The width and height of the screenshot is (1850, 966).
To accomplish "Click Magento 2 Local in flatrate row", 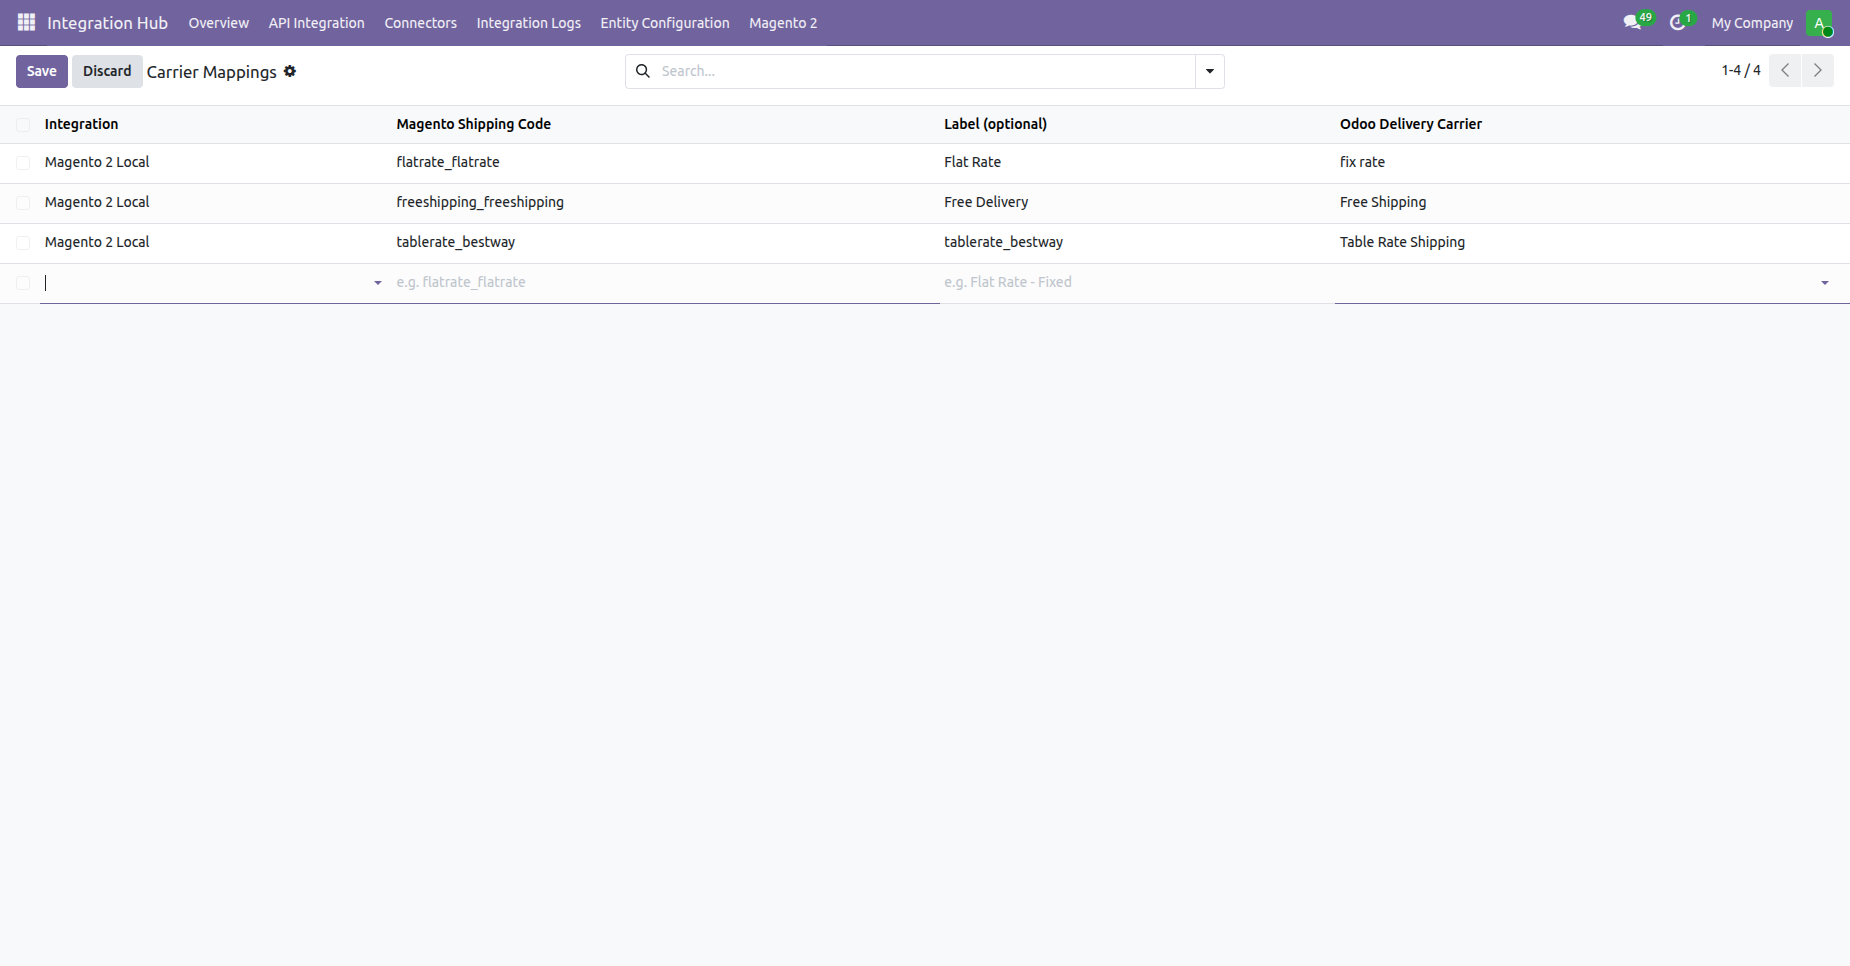I will tap(97, 162).
